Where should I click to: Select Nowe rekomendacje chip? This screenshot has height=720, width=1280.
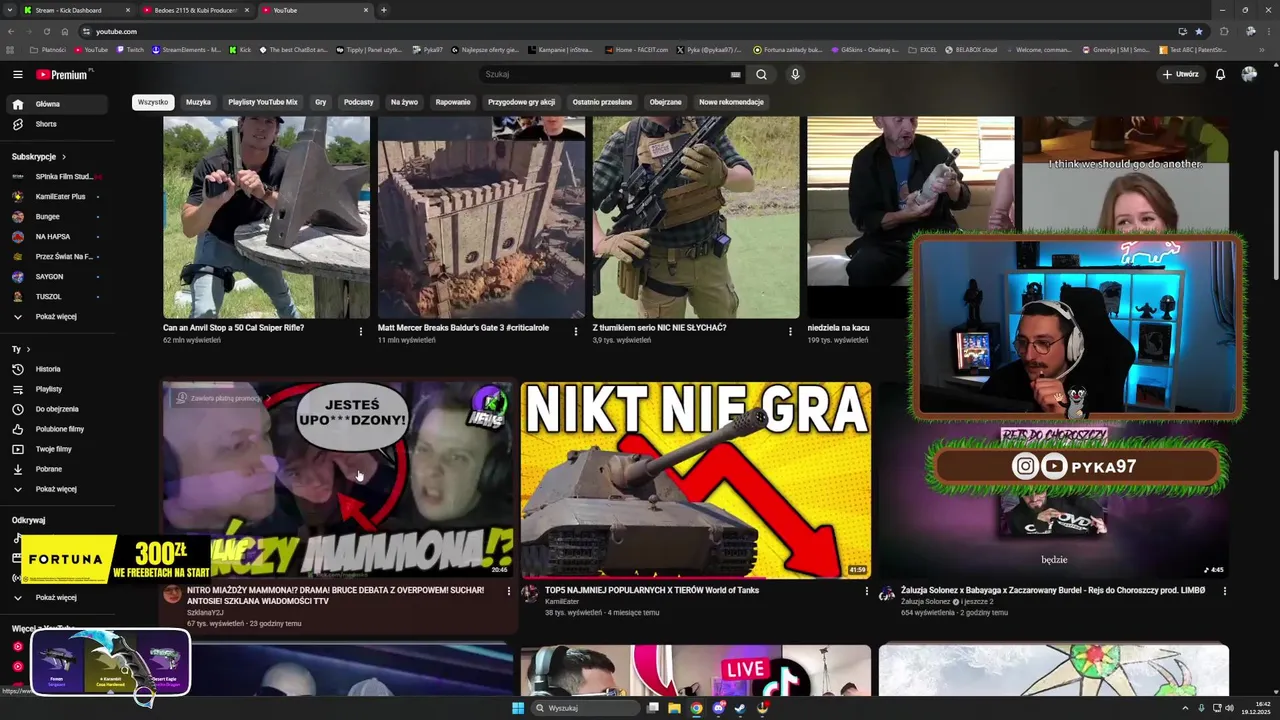[x=731, y=102]
